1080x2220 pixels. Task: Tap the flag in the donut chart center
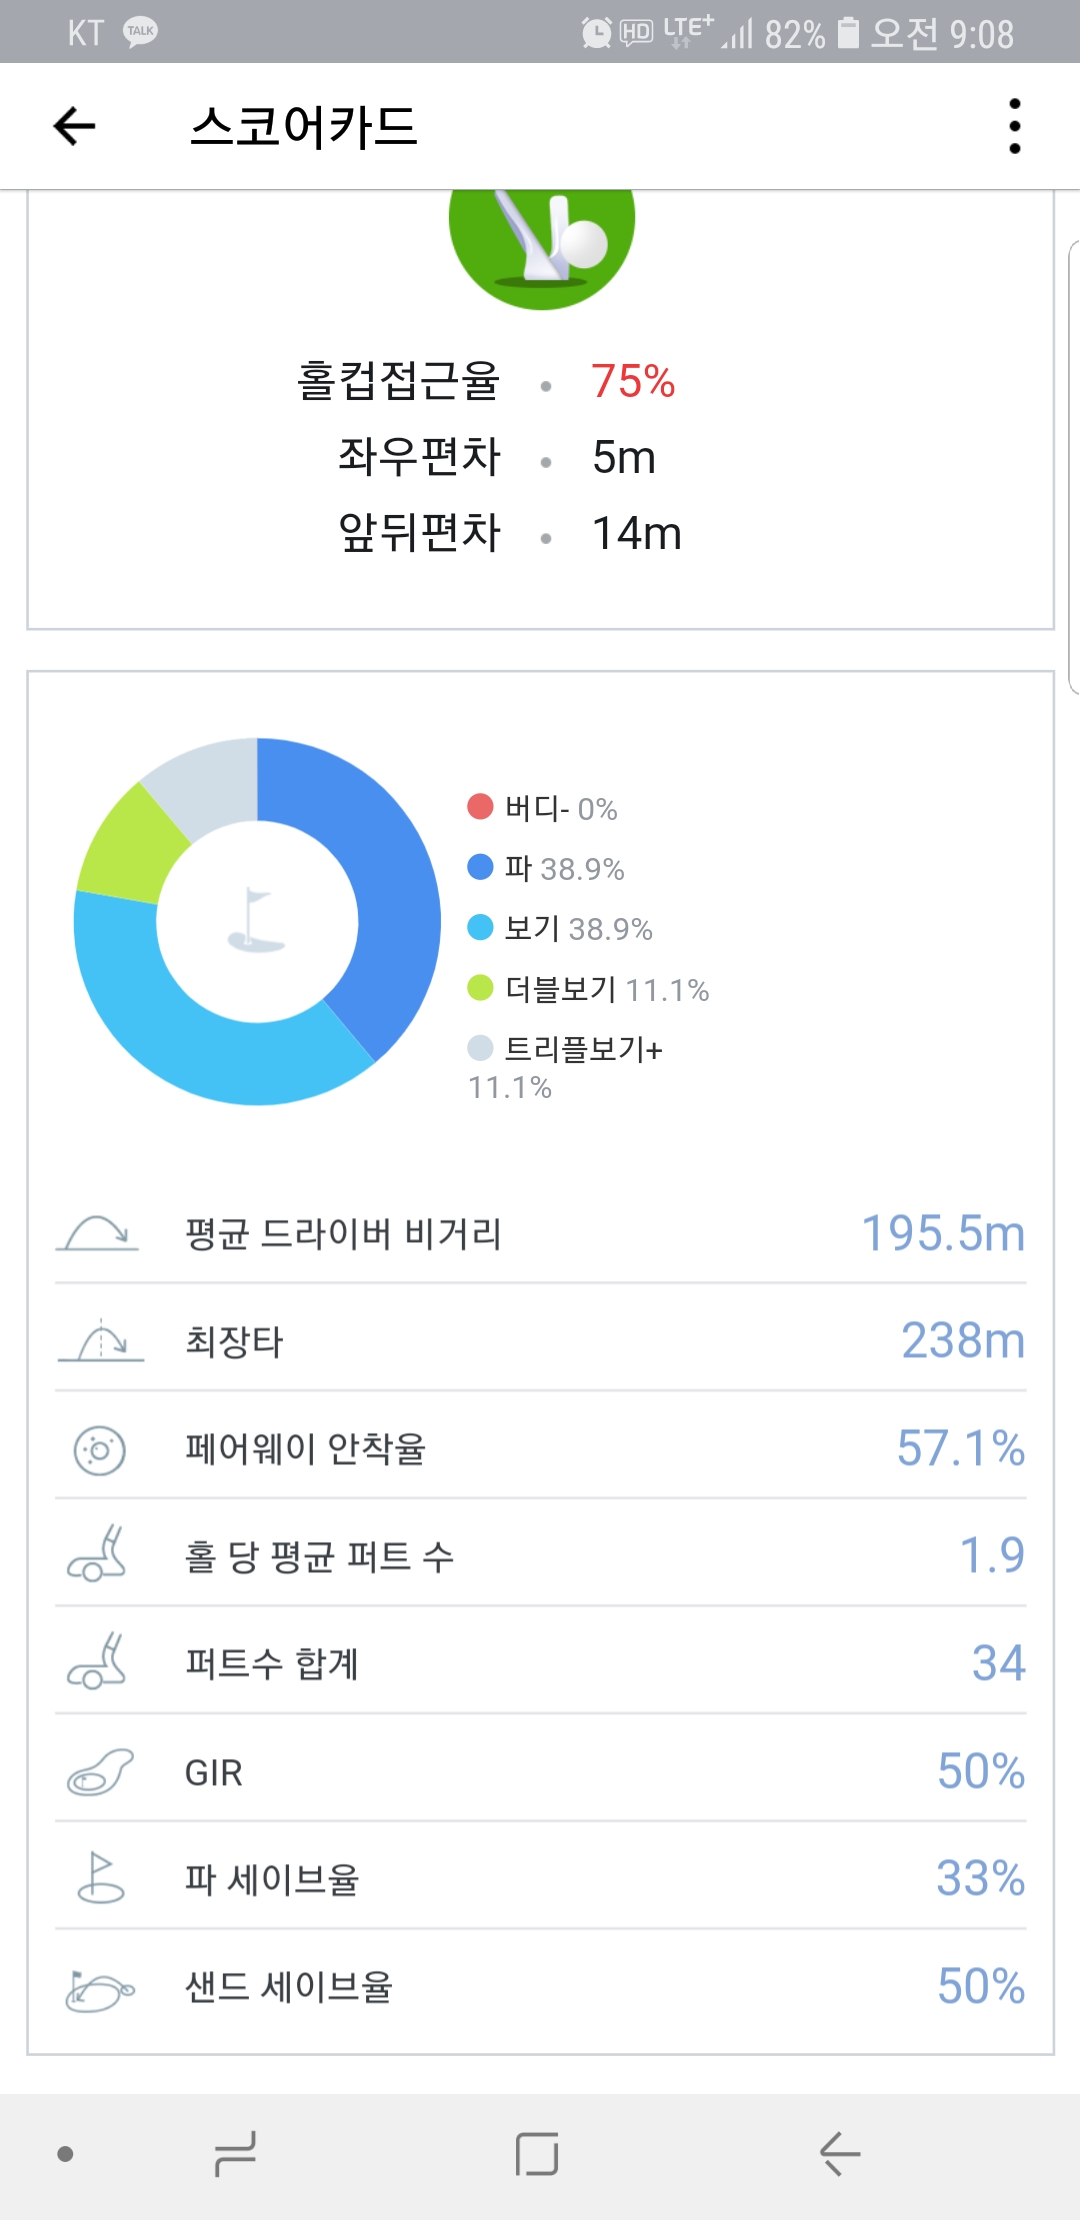click(256, 920)
